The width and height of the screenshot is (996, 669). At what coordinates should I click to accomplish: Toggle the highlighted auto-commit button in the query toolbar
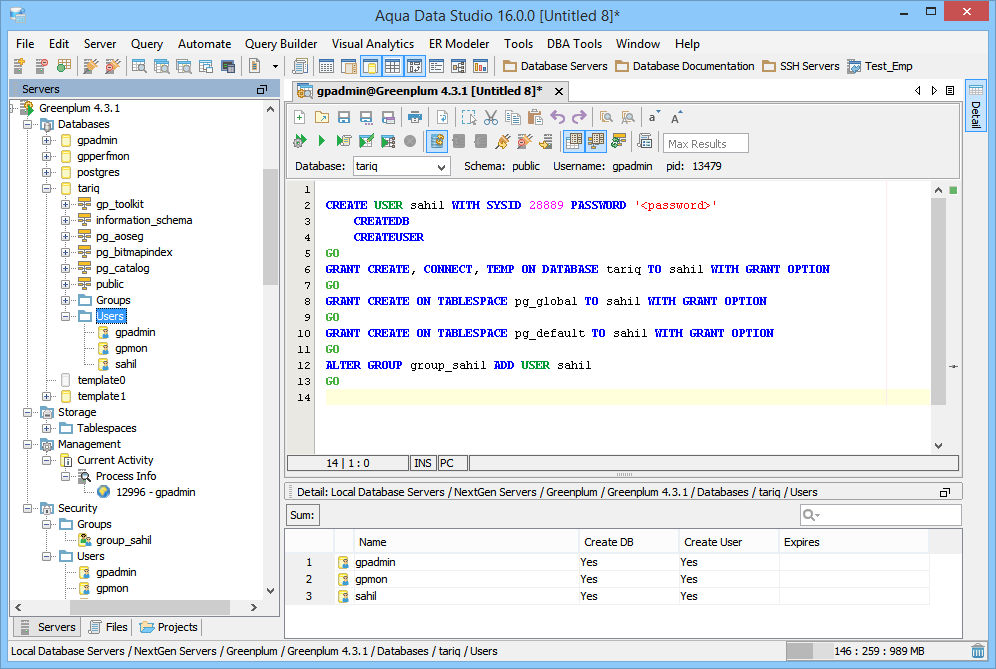(437, 142)
